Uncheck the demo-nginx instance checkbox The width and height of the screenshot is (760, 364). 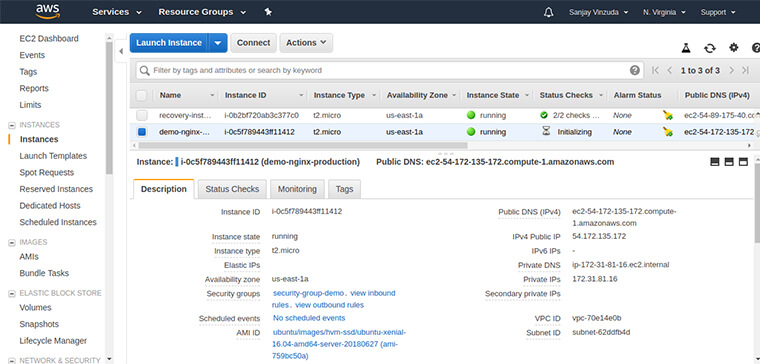[x=142, y=132]
